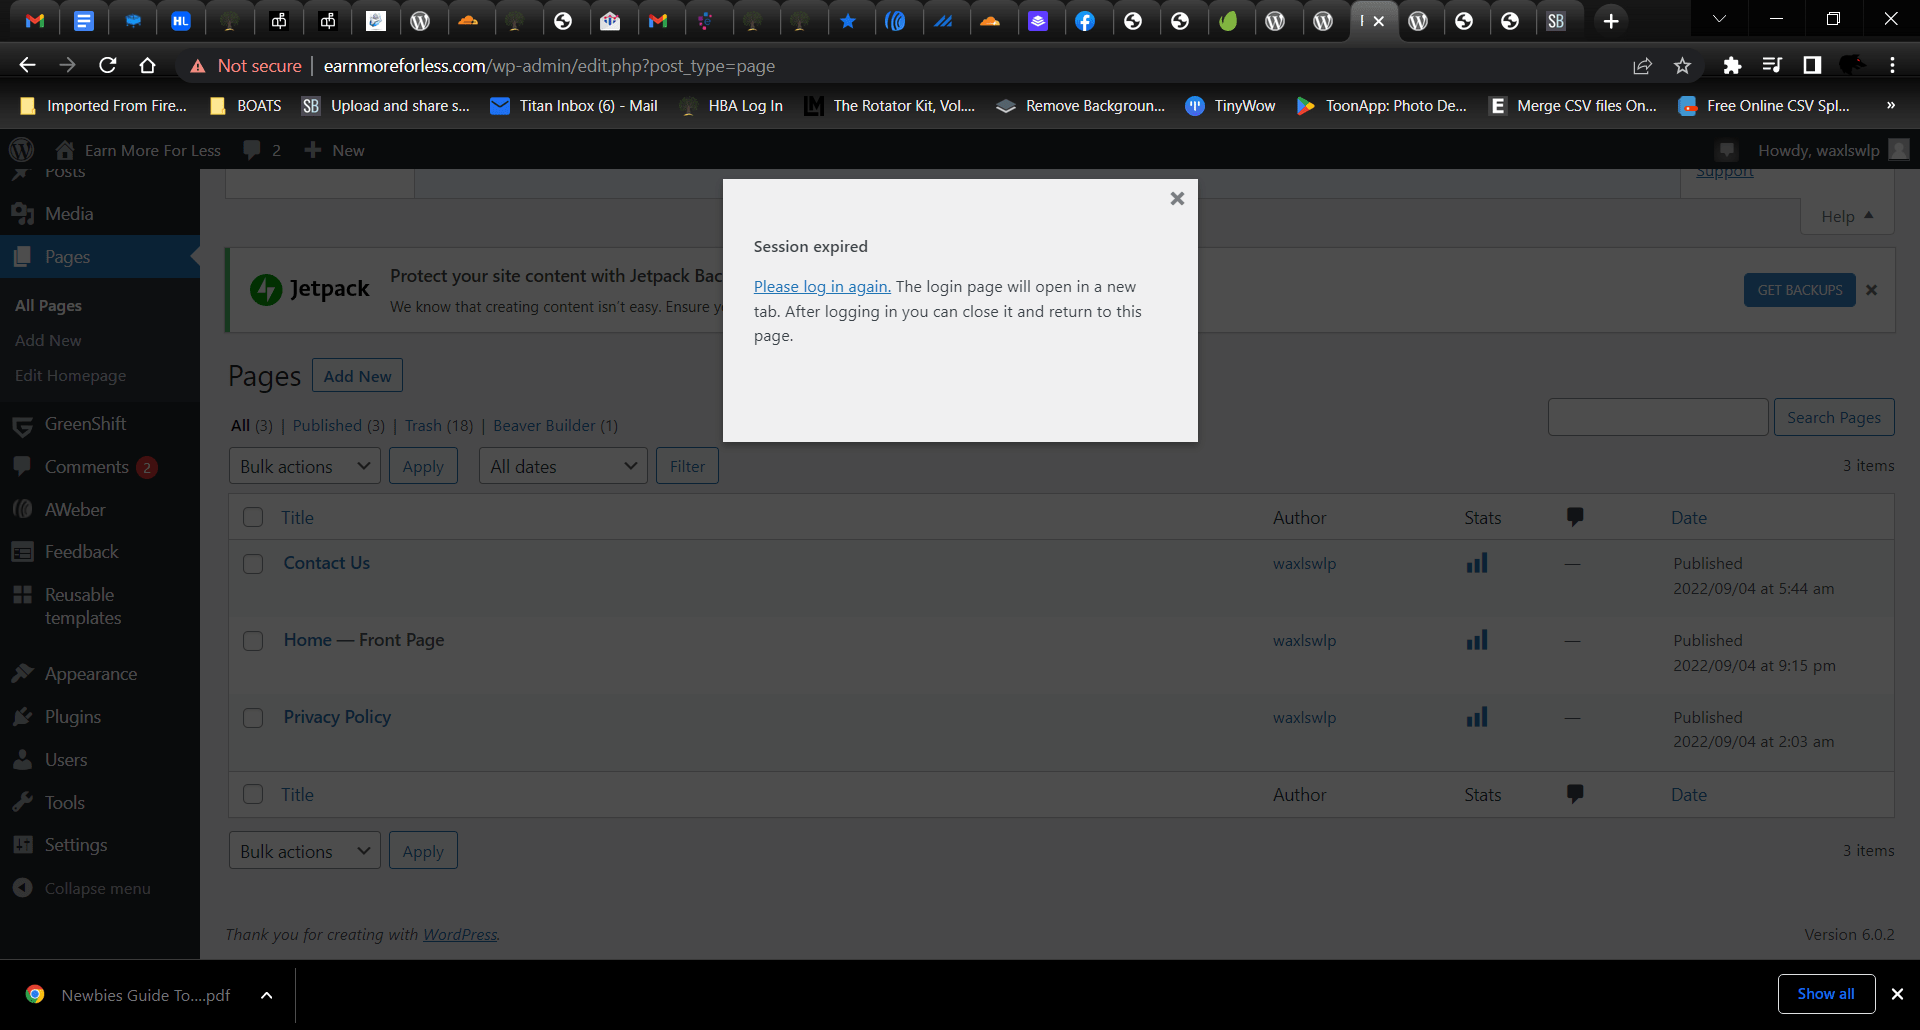
Task: Open the All dates dropdown
Action: click(x=562, y=465)
